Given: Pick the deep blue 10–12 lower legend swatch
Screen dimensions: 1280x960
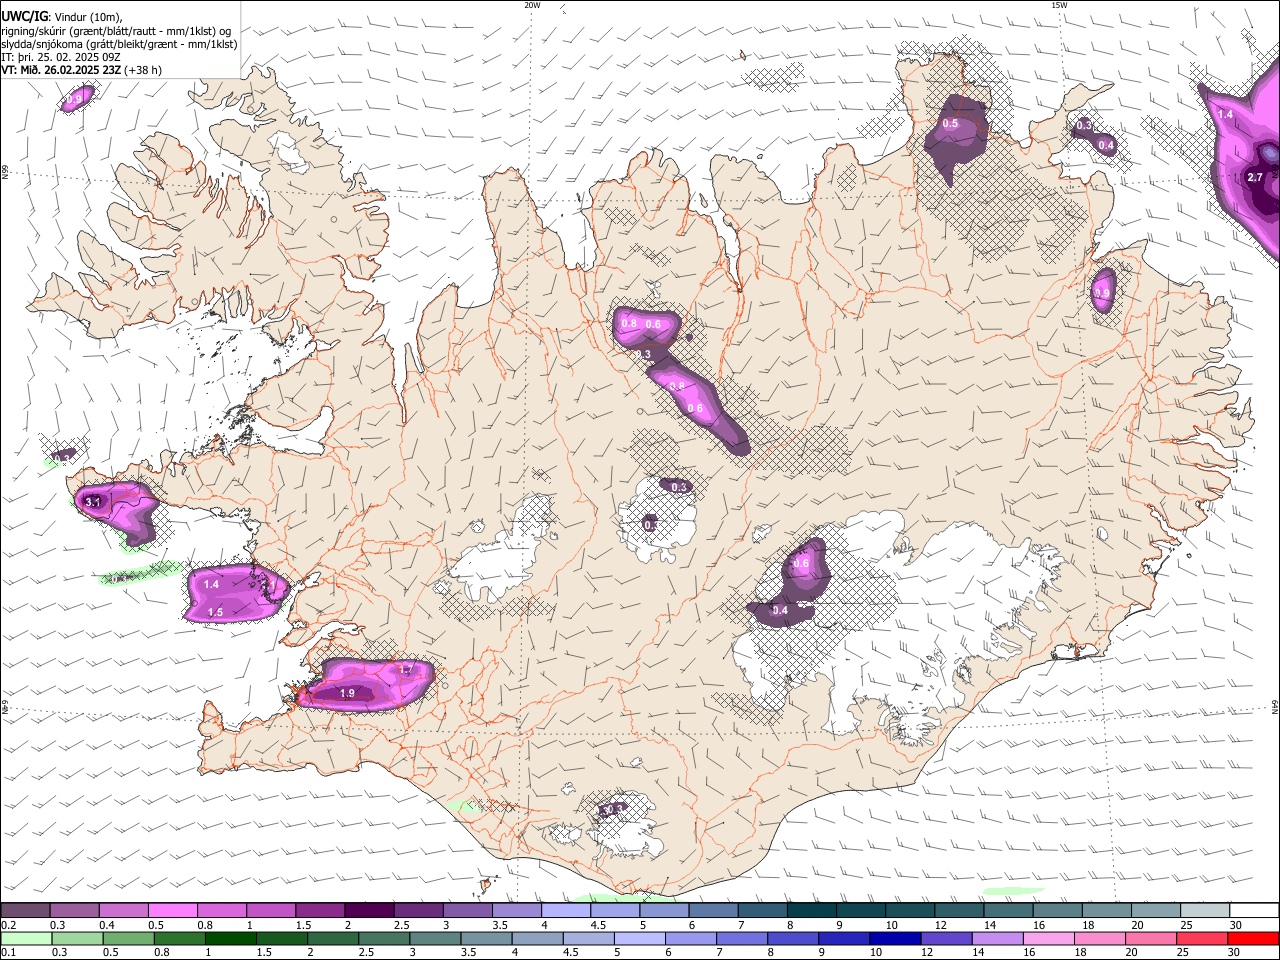Looking at the screenshot, I should (x=894, y=938).
